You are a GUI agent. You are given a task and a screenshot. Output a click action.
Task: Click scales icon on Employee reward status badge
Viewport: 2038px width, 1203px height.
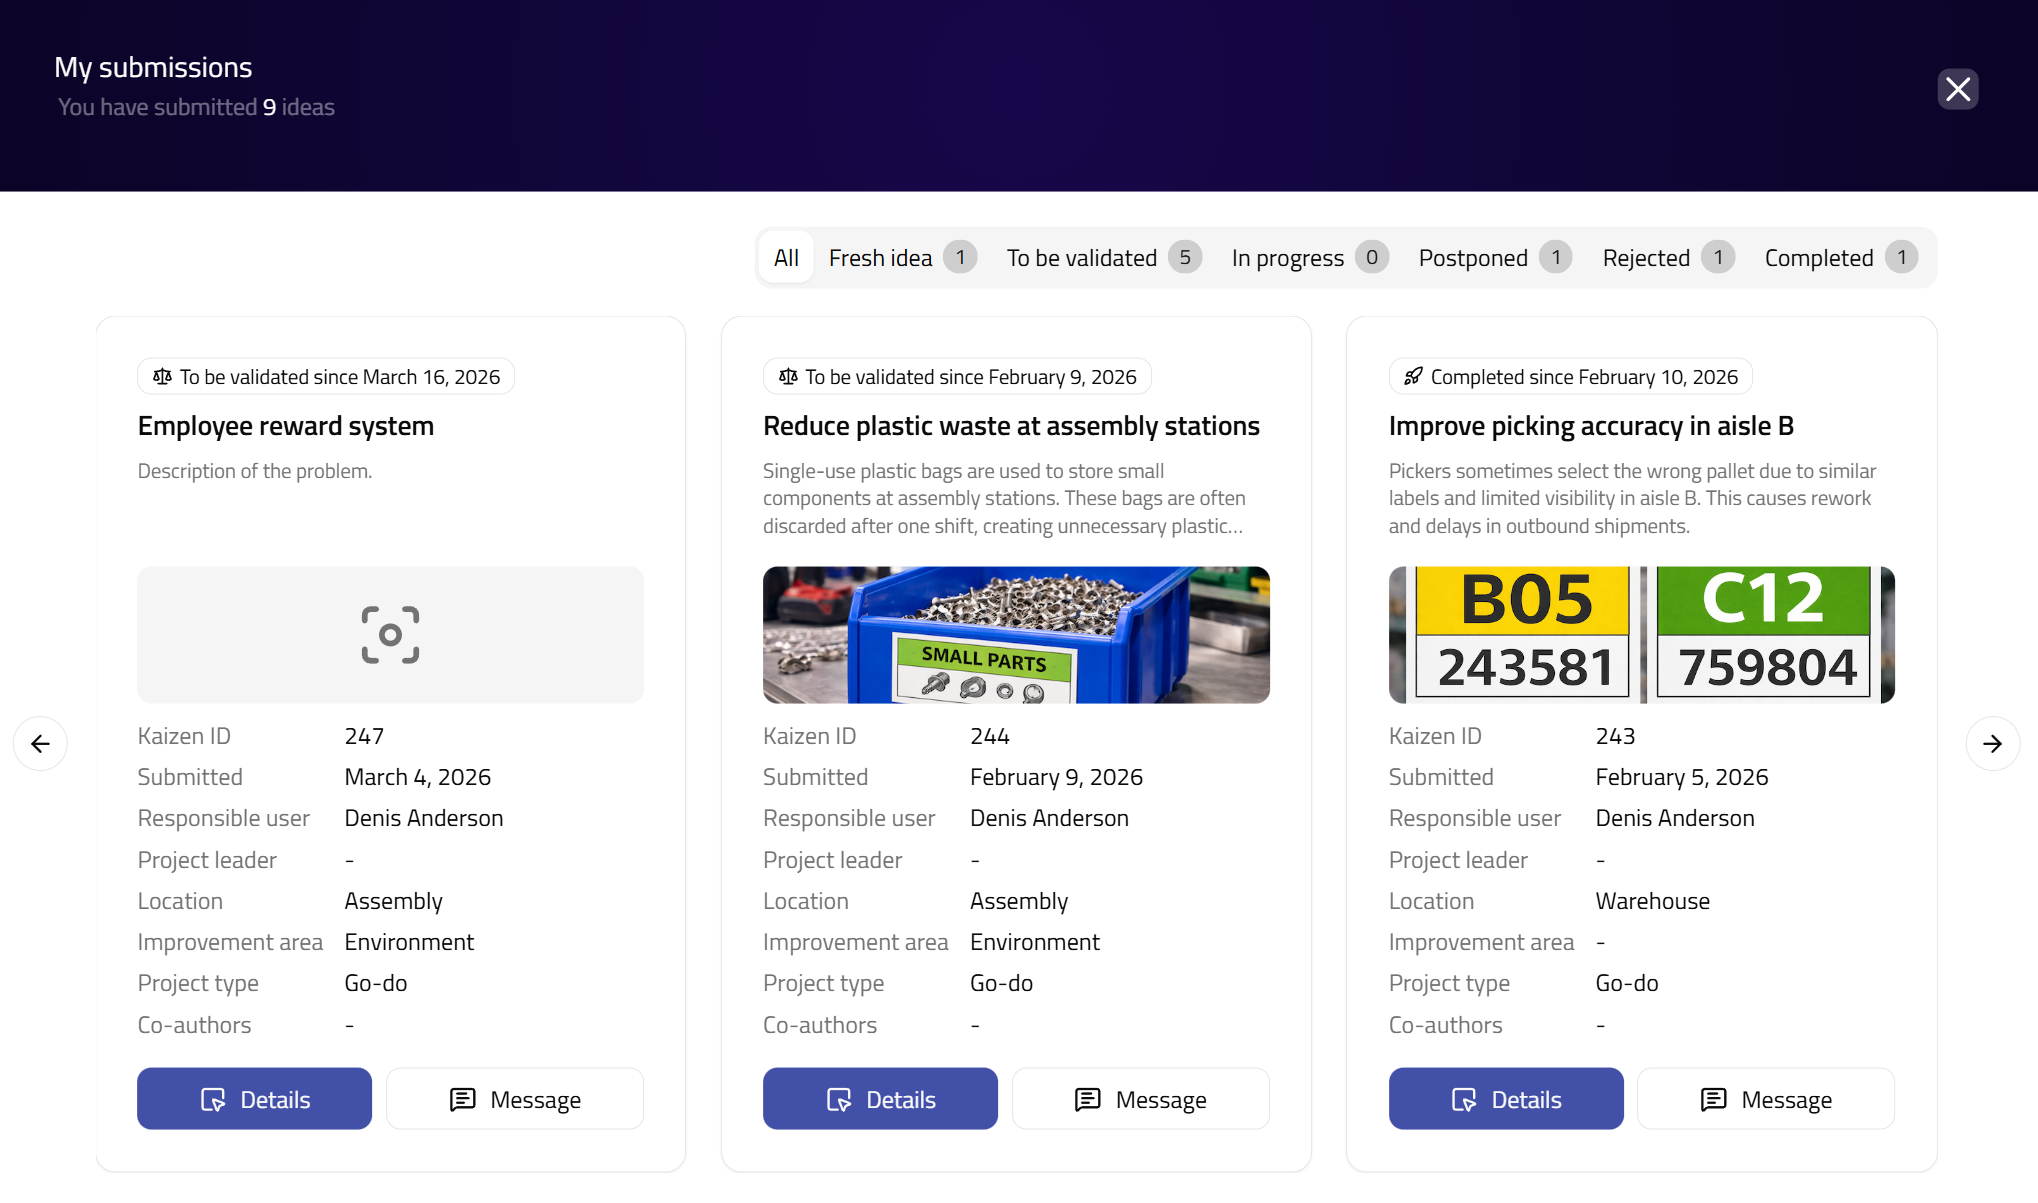pyautogui.click(x=162, y=377)
